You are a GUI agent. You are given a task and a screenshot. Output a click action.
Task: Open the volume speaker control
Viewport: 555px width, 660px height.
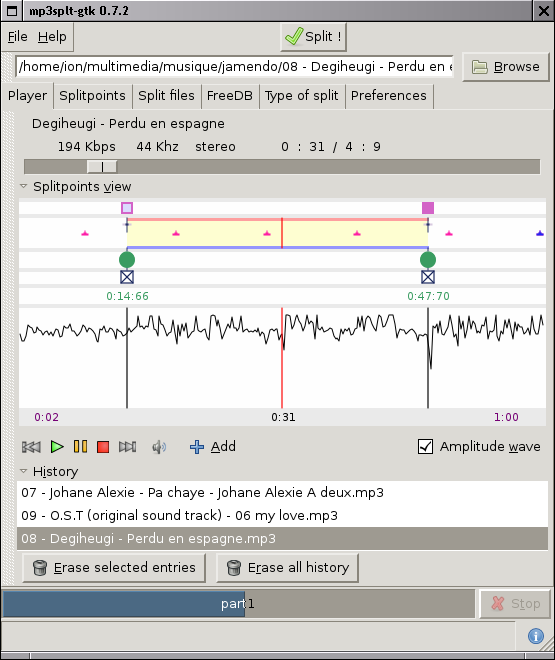pyautogui.click(x=159, y=447)
